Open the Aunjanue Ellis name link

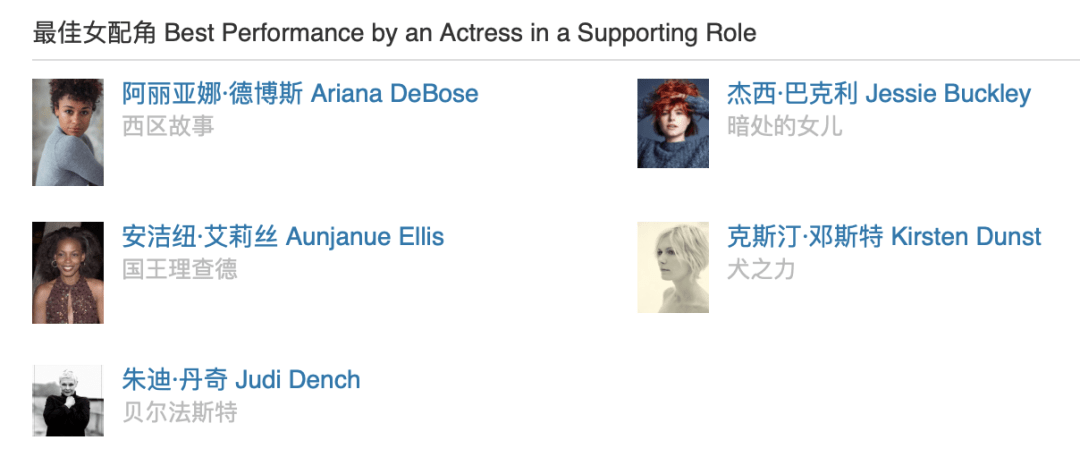coord(364,237)
